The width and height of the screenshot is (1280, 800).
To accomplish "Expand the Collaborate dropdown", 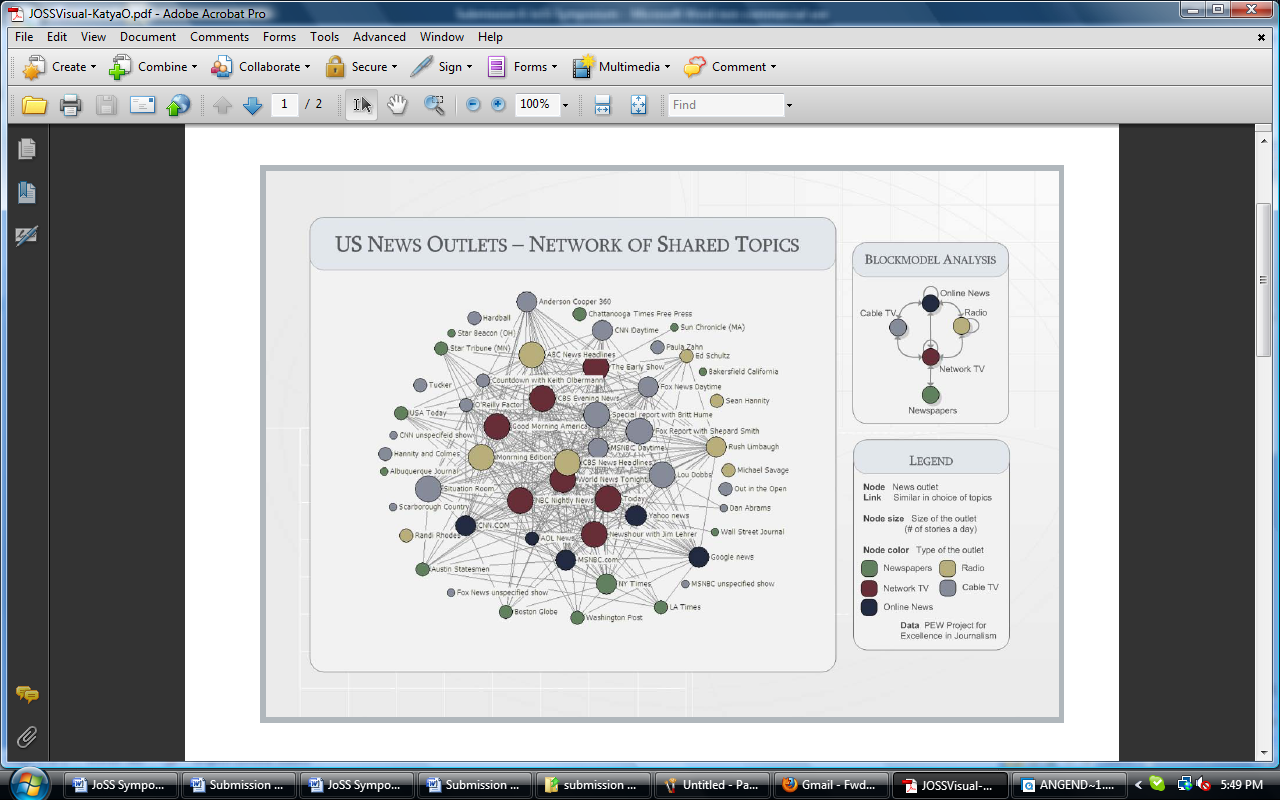I will [307, 67].
